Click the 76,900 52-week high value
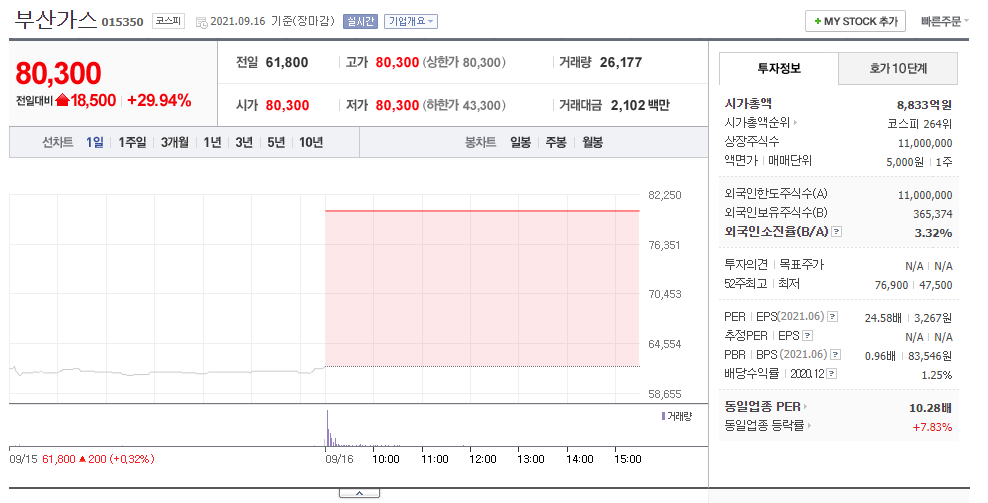 [892, 285]
